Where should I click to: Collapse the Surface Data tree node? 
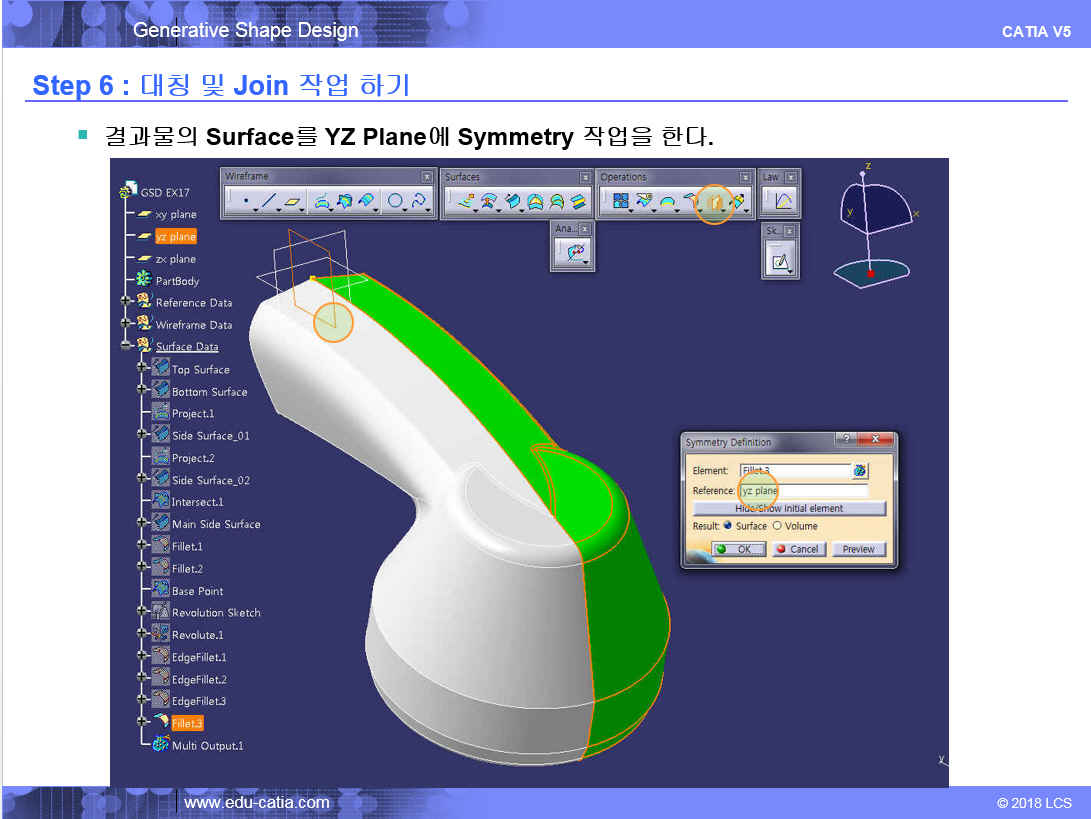[127, 346]
